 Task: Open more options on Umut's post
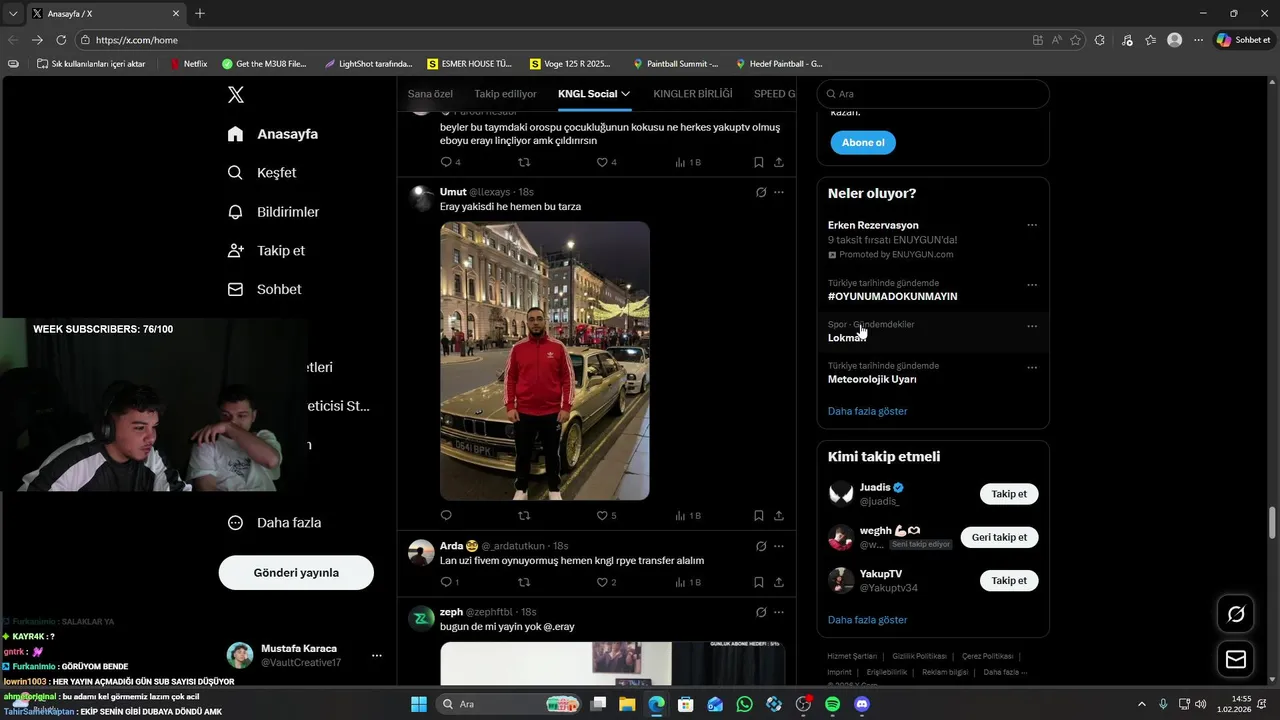[x=779, y=192]
